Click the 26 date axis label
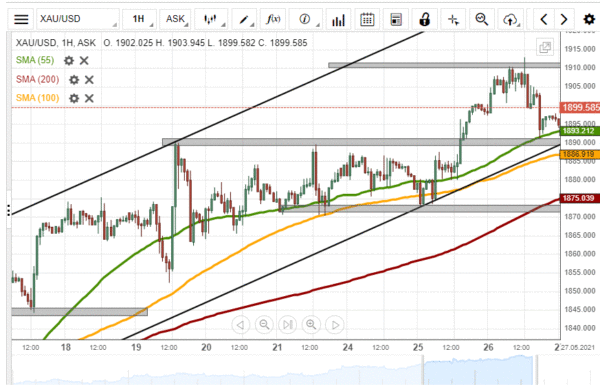This screenshot has width=600, height=389. pos(488,347)
